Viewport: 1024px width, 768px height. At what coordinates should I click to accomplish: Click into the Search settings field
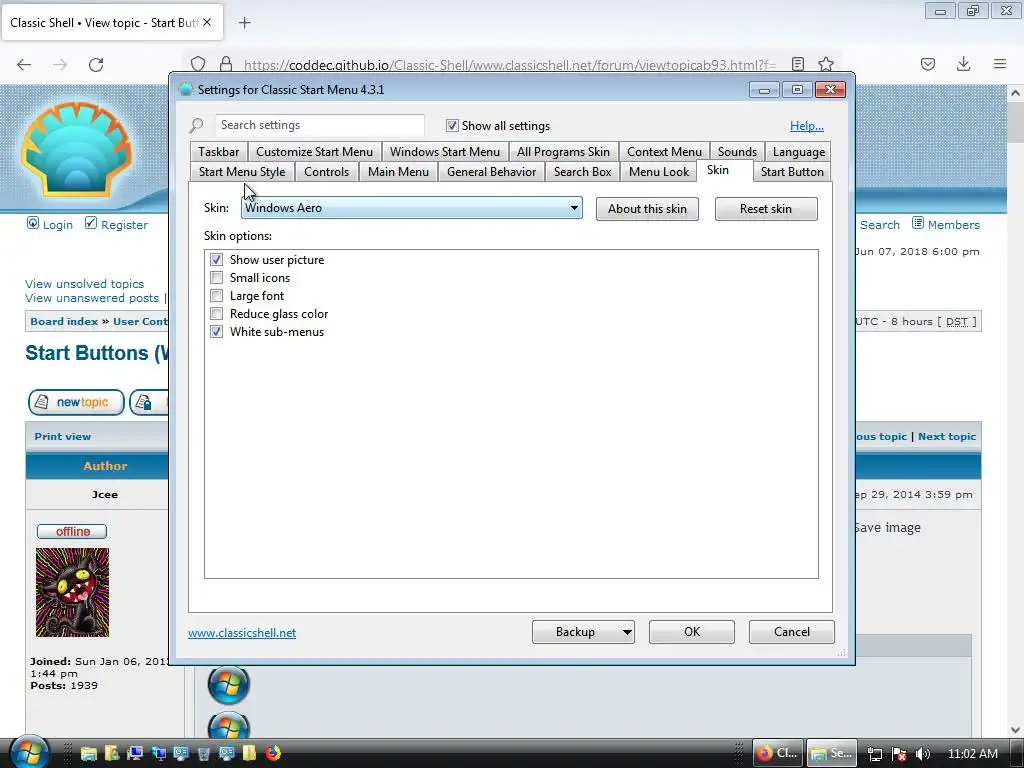pos(320,125)
